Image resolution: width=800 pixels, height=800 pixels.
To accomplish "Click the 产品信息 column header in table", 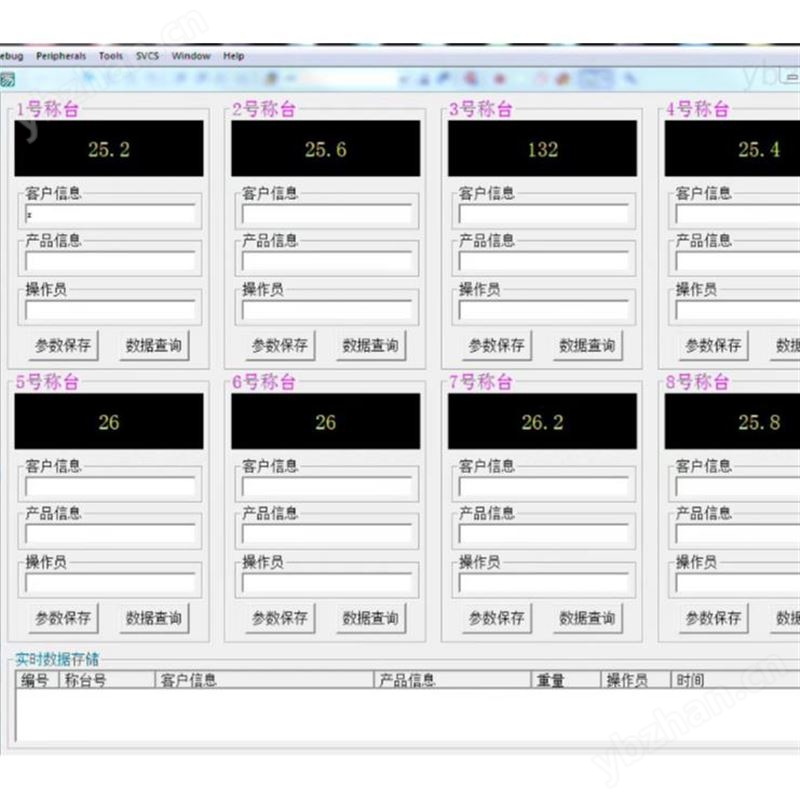I will point(453,680).
